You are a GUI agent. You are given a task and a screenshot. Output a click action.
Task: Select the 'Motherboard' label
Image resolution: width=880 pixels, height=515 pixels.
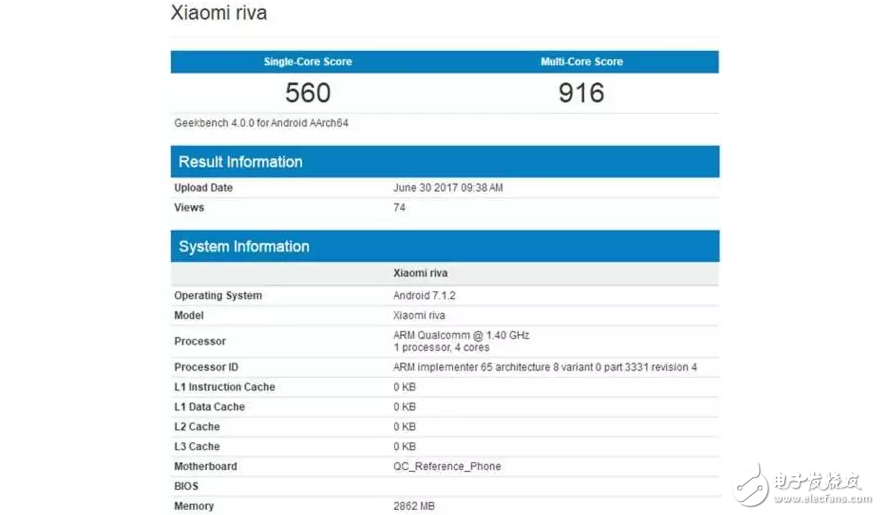click(x=205, y=466)
